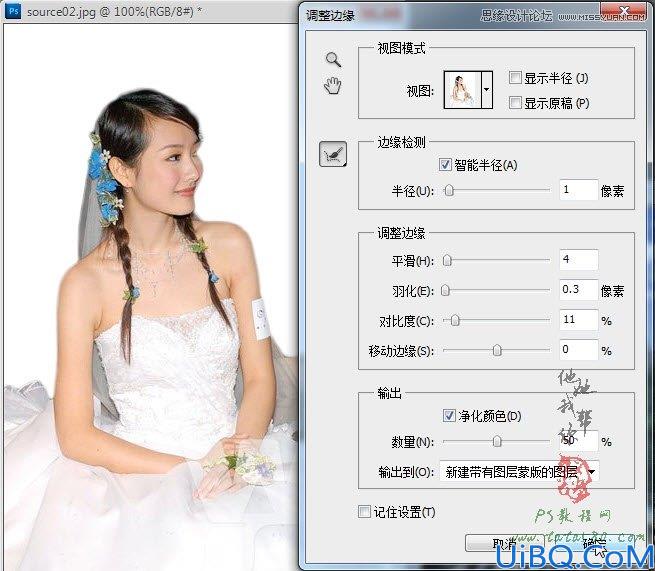
Task: Click the 移动边缘 value field showing 0
Action: (579, 350)
